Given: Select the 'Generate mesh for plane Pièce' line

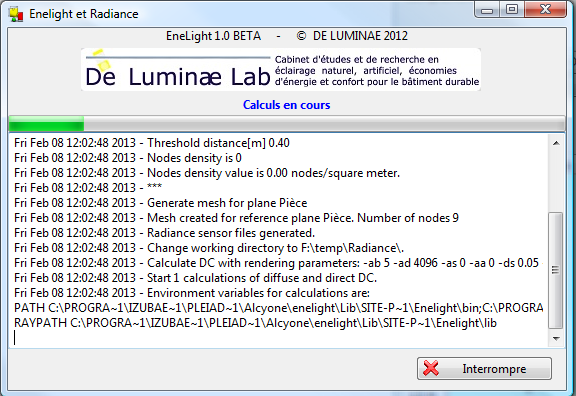Looking at the screenshot, I should pos(161,203).
